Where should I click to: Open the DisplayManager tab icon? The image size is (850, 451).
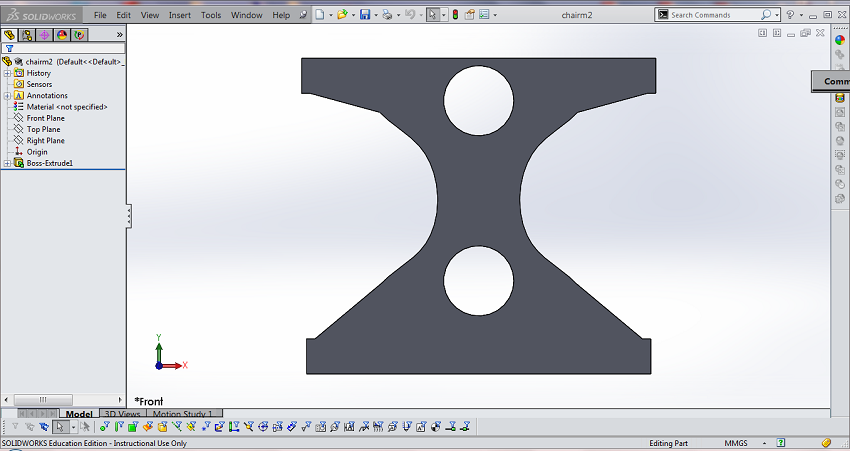62,34
